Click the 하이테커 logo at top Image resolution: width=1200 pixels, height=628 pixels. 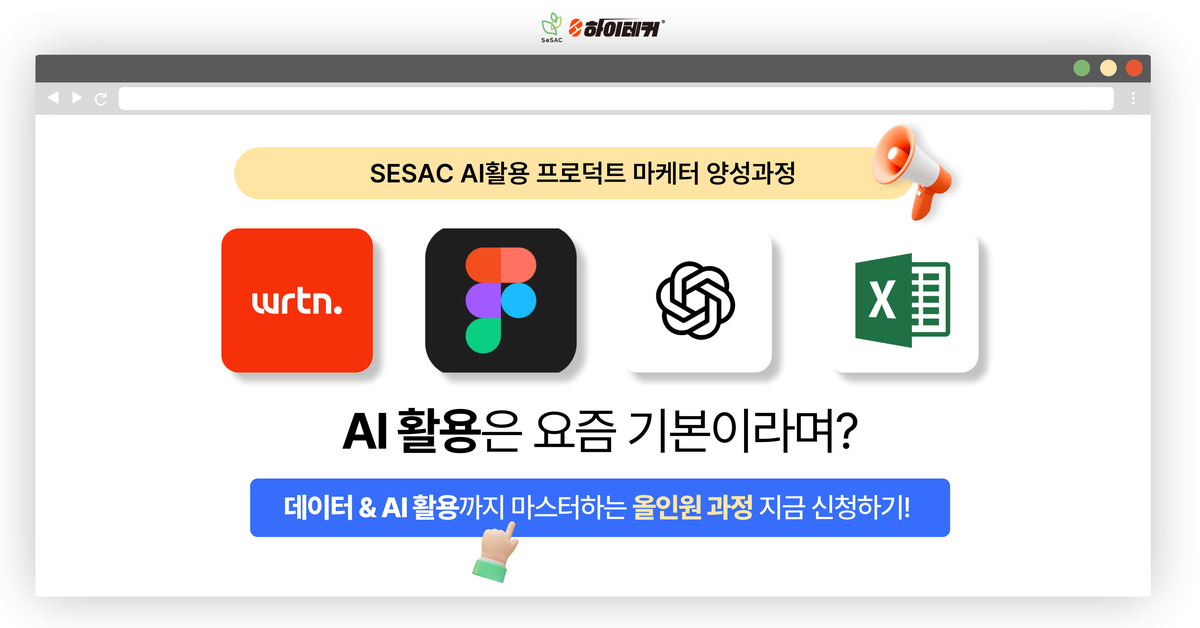click(617, 26)
